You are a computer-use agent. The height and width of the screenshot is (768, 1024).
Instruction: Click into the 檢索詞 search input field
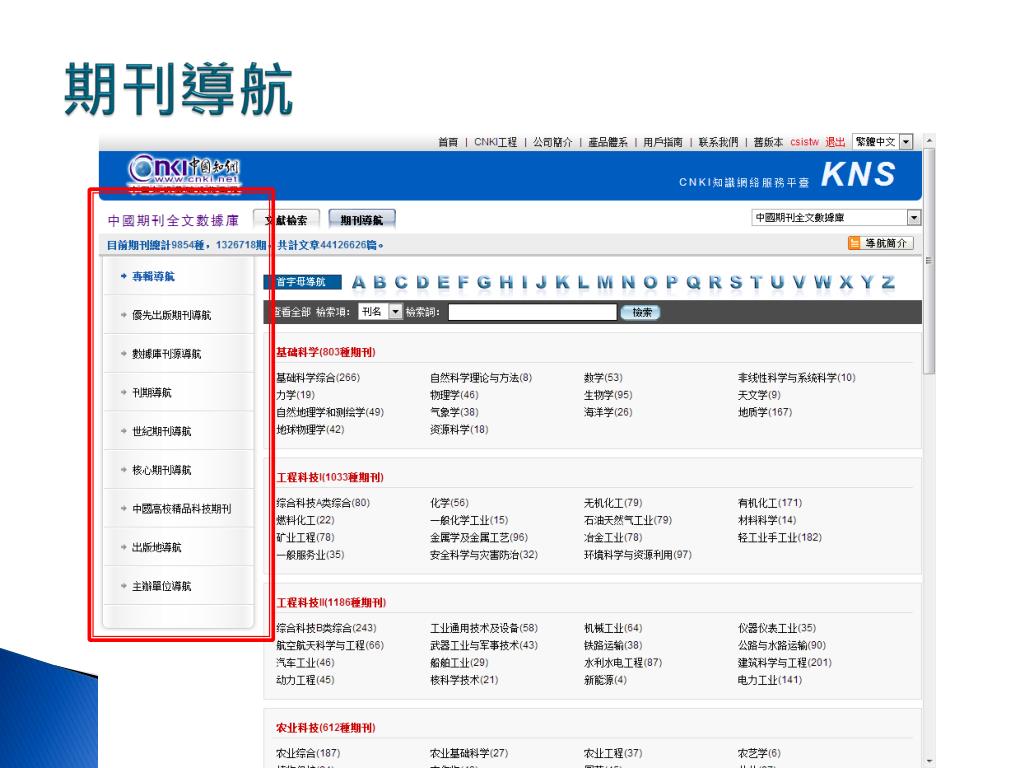[x=532, y=312]
